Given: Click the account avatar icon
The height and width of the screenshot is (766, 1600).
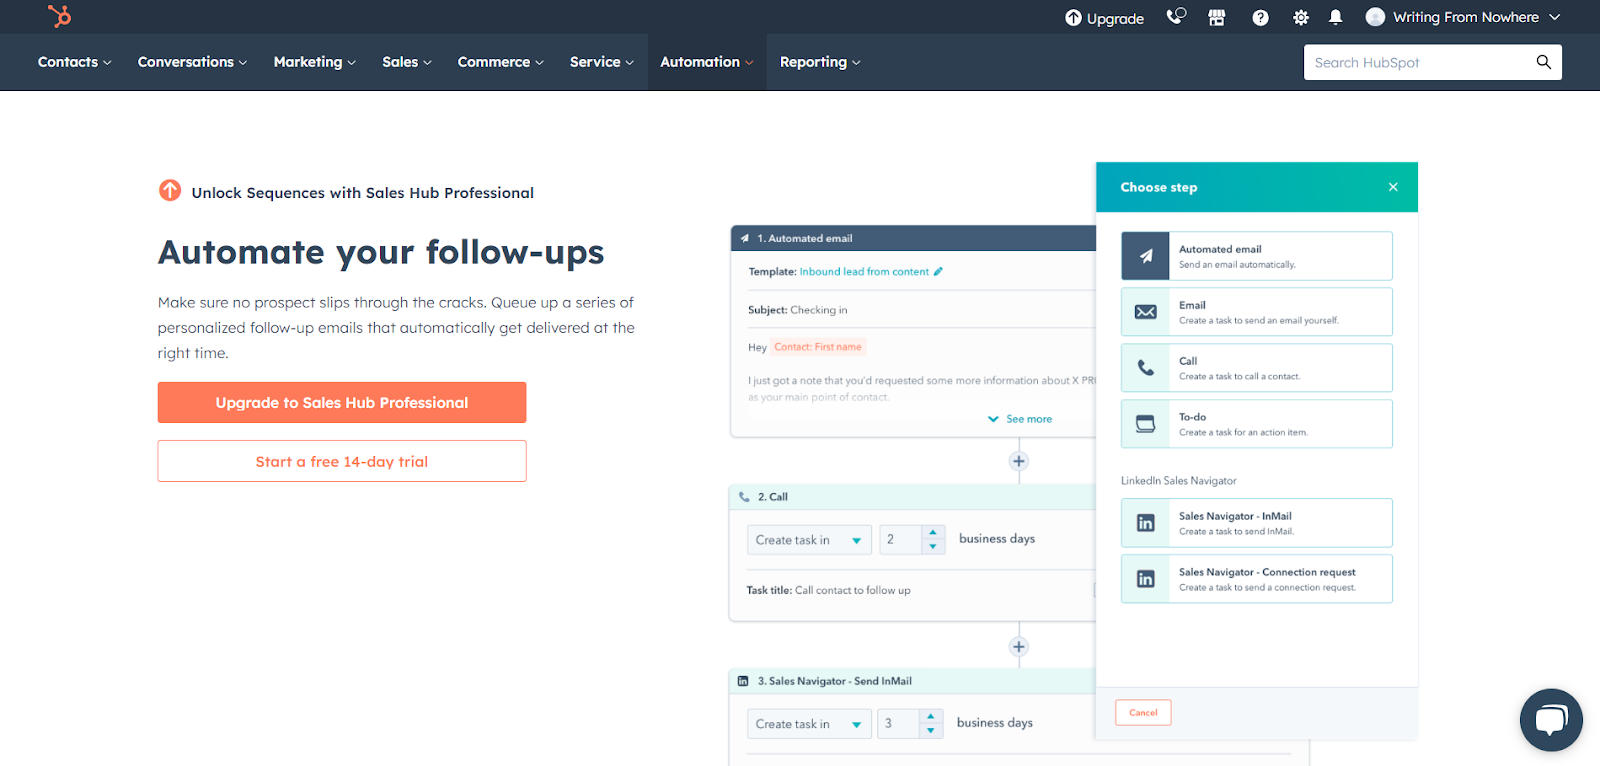Looking at the screenshot, I should (x=1375, y=17).
